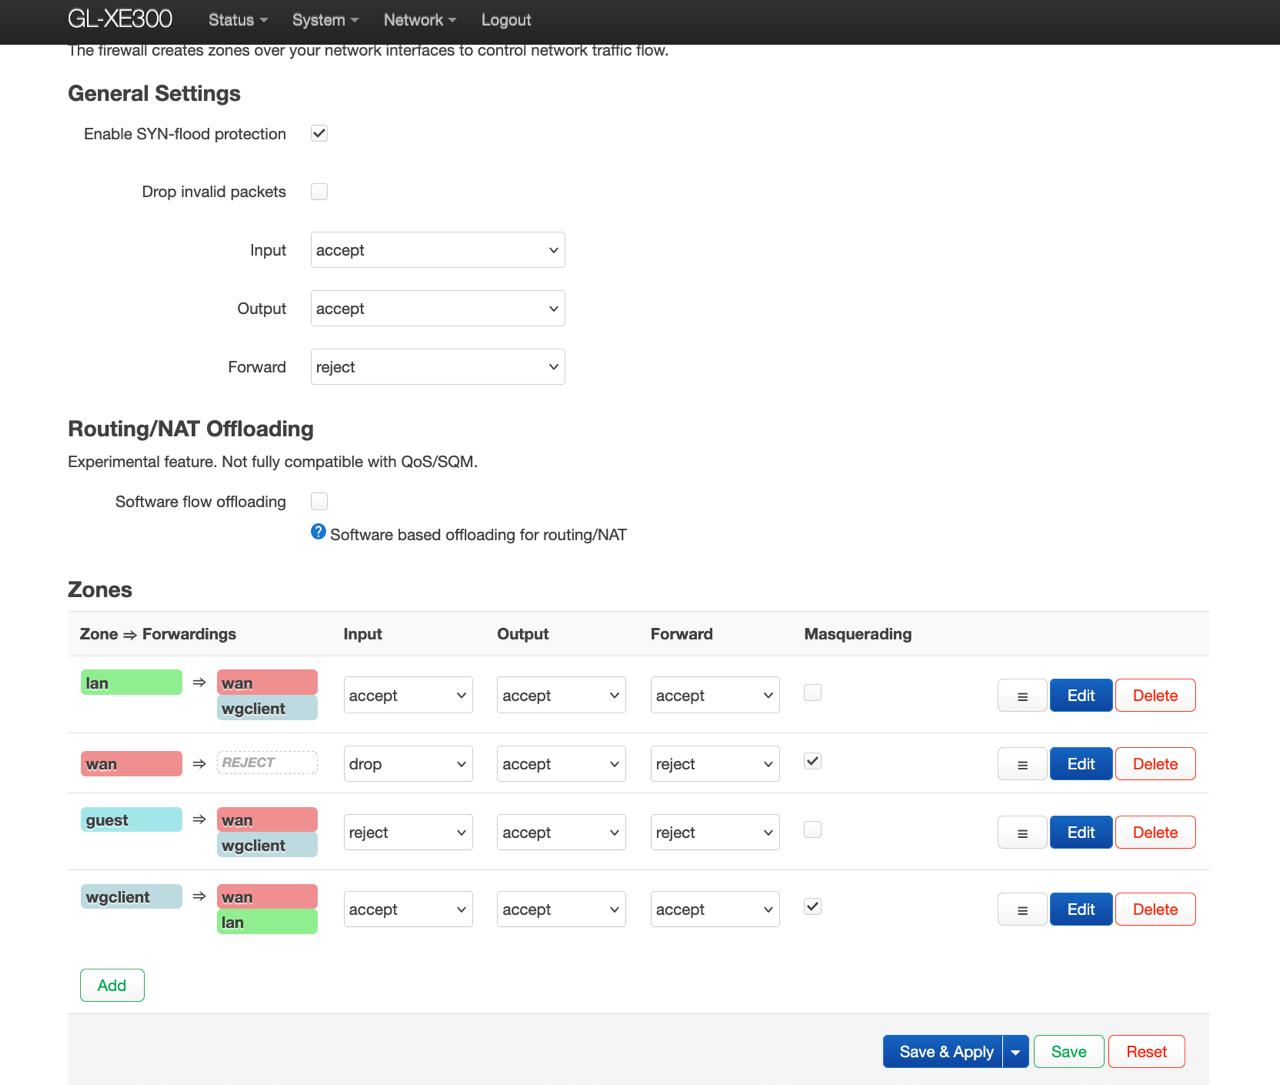Select the green lan zone badge
The image size is (1280, 1085).
click(131, 683)
